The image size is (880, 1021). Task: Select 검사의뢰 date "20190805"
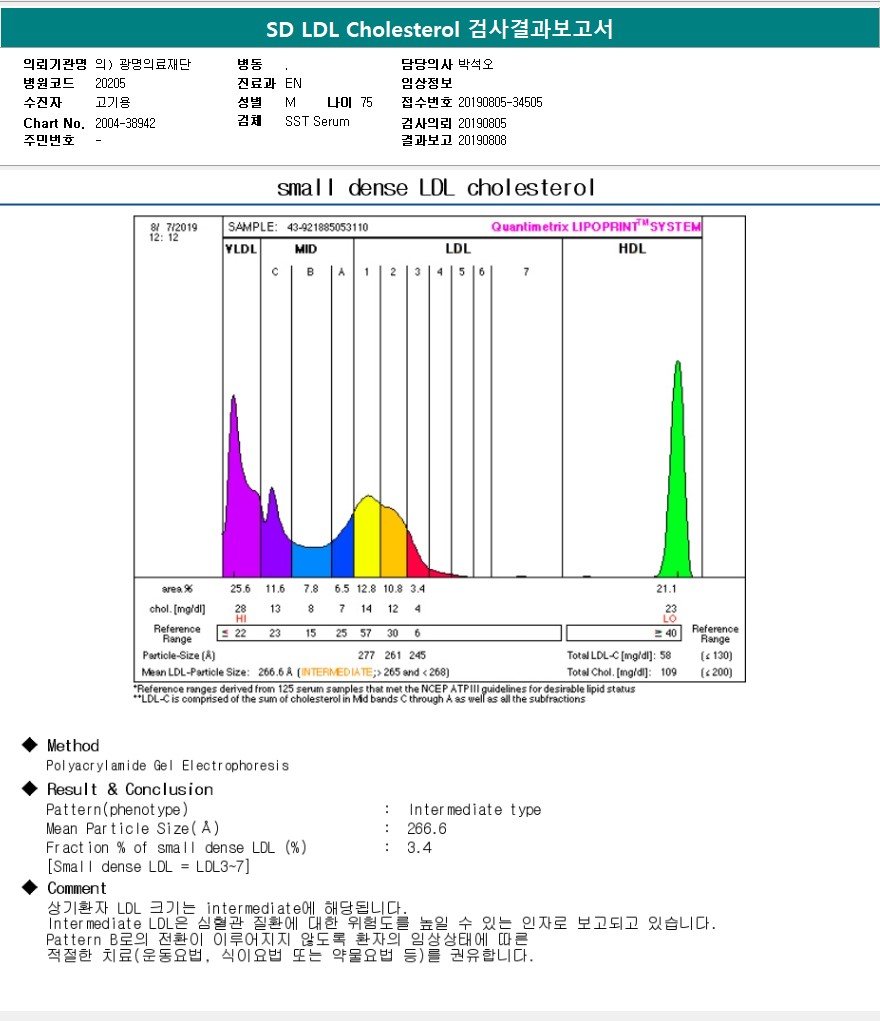[482, 123]
